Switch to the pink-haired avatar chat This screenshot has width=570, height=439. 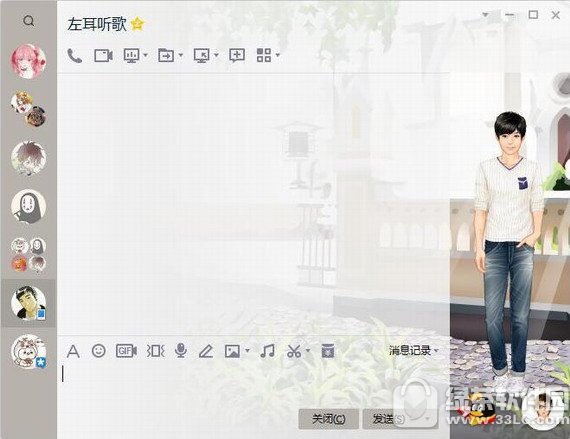28,61
